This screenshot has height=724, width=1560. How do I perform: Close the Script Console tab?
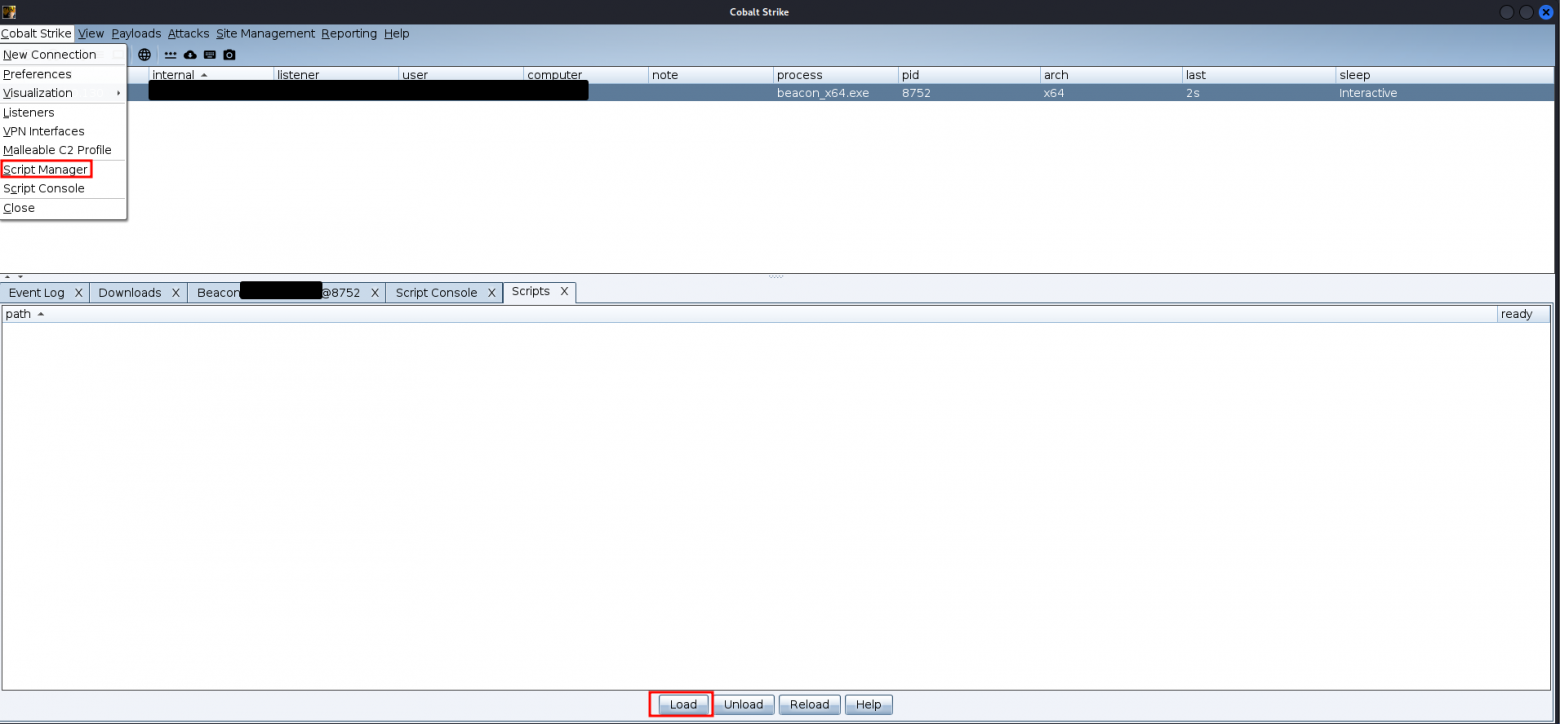pyautogui.click(x=492, y=293)
